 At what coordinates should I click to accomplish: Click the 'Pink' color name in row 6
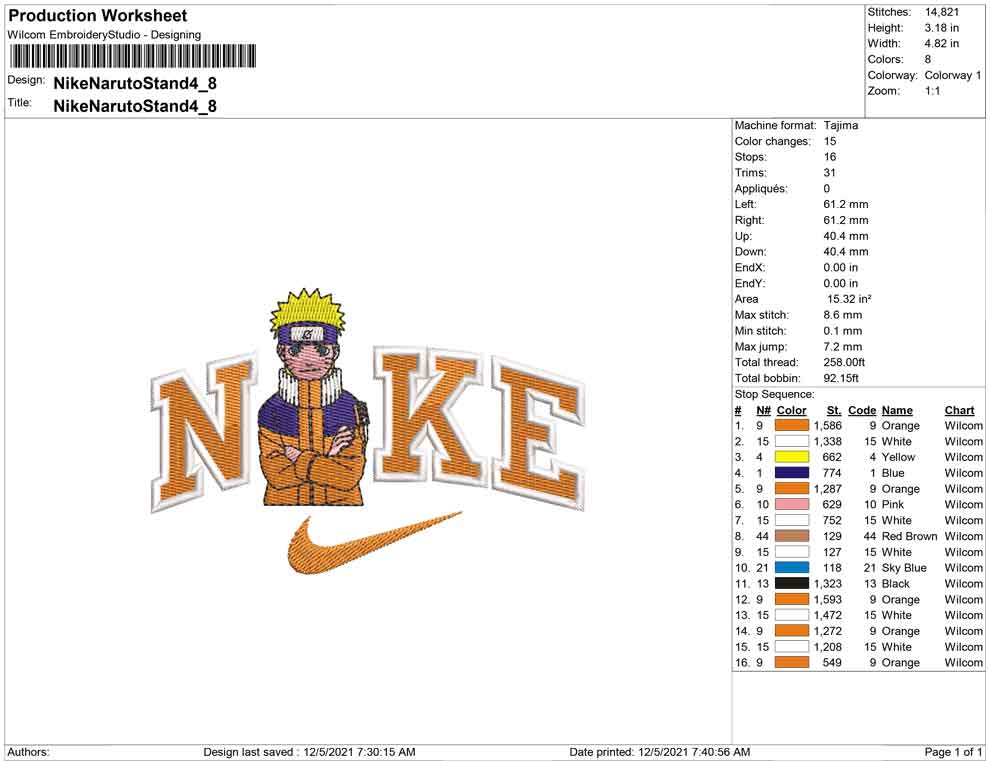(x=893, y=504)
